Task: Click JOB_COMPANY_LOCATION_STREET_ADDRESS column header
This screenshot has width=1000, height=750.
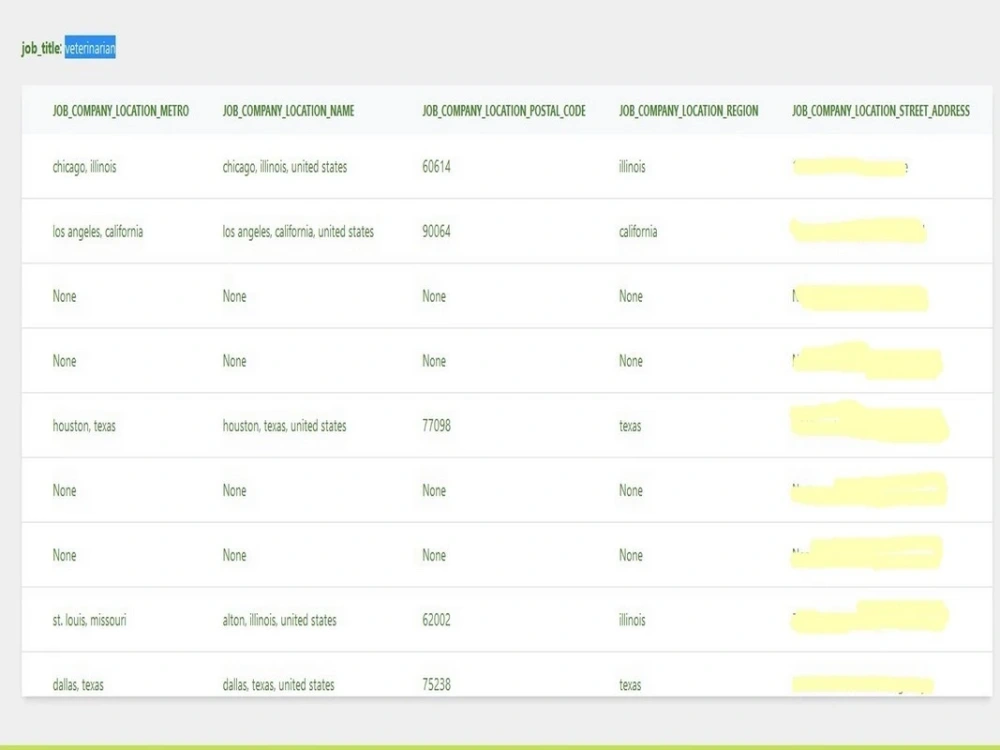Action: point(881,111)
